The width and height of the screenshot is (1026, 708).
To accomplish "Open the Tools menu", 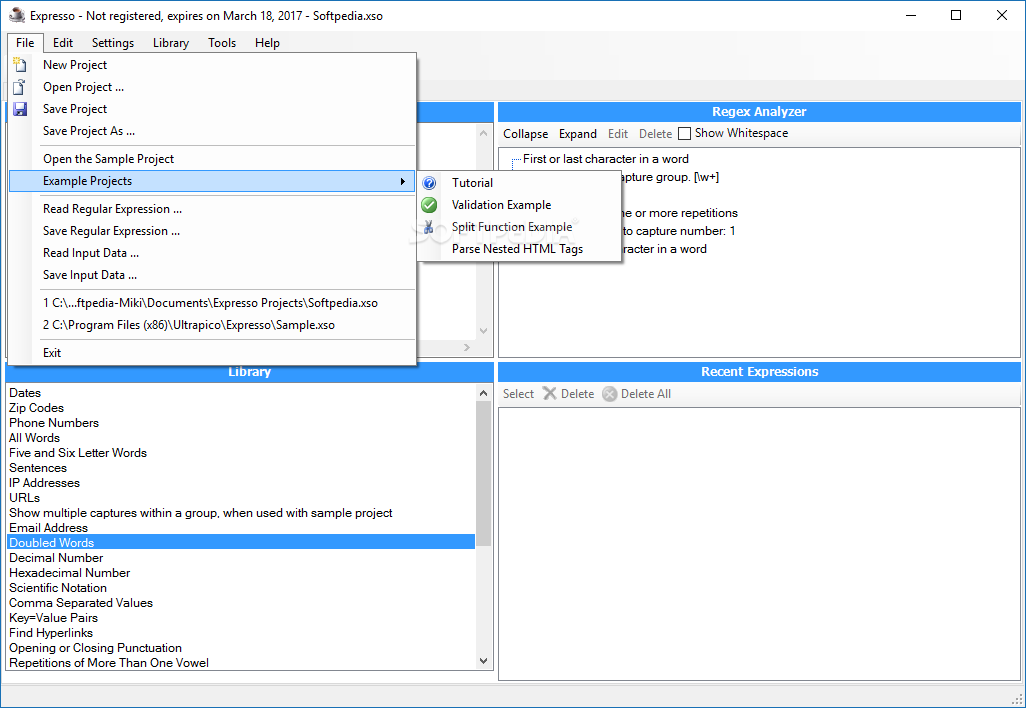I will pos(222,43).
